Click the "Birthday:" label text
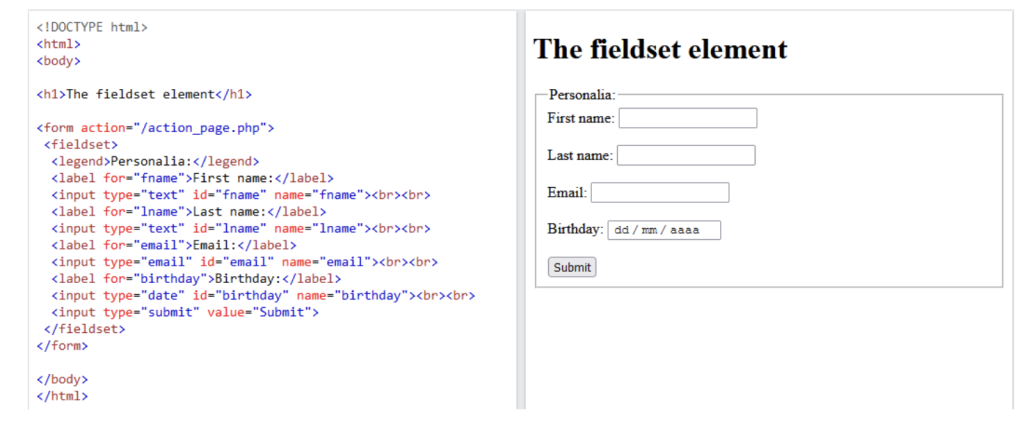Viewport: 1024px width, 438px height. point(575,230)
